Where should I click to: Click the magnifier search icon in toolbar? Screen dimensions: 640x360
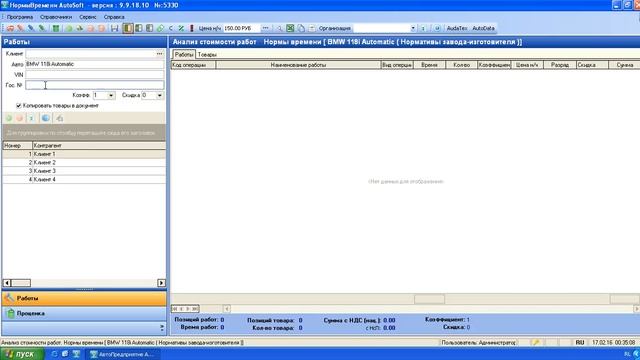coord(280,28)
